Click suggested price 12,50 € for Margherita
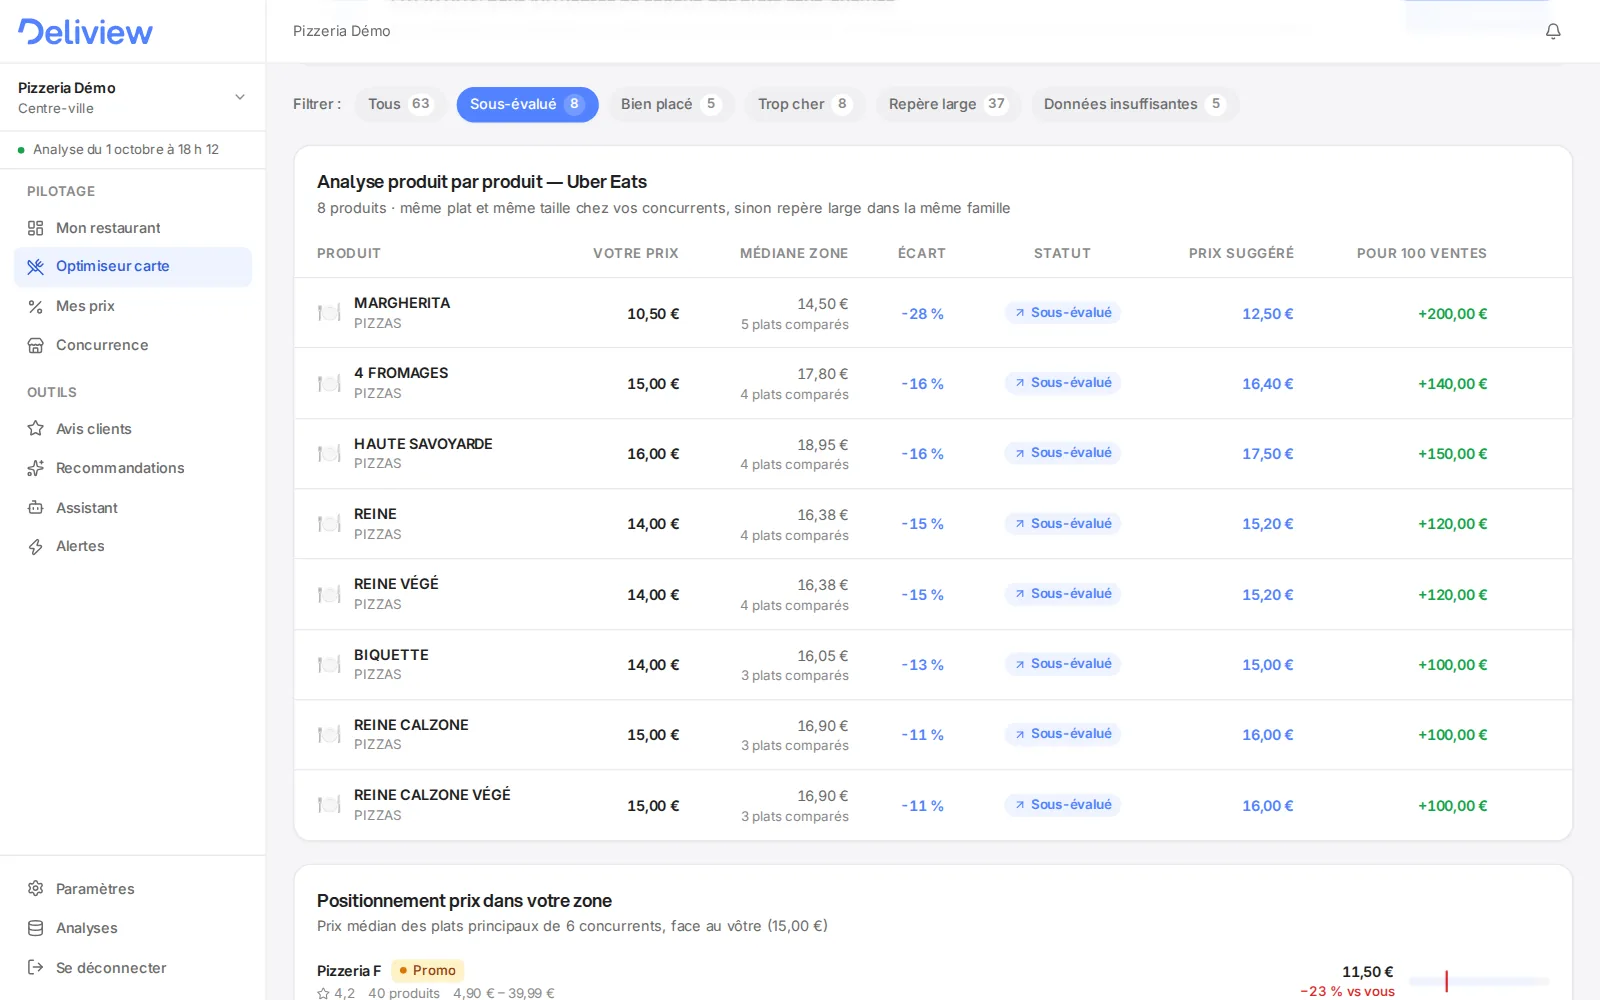 [x=1267, y=314]
